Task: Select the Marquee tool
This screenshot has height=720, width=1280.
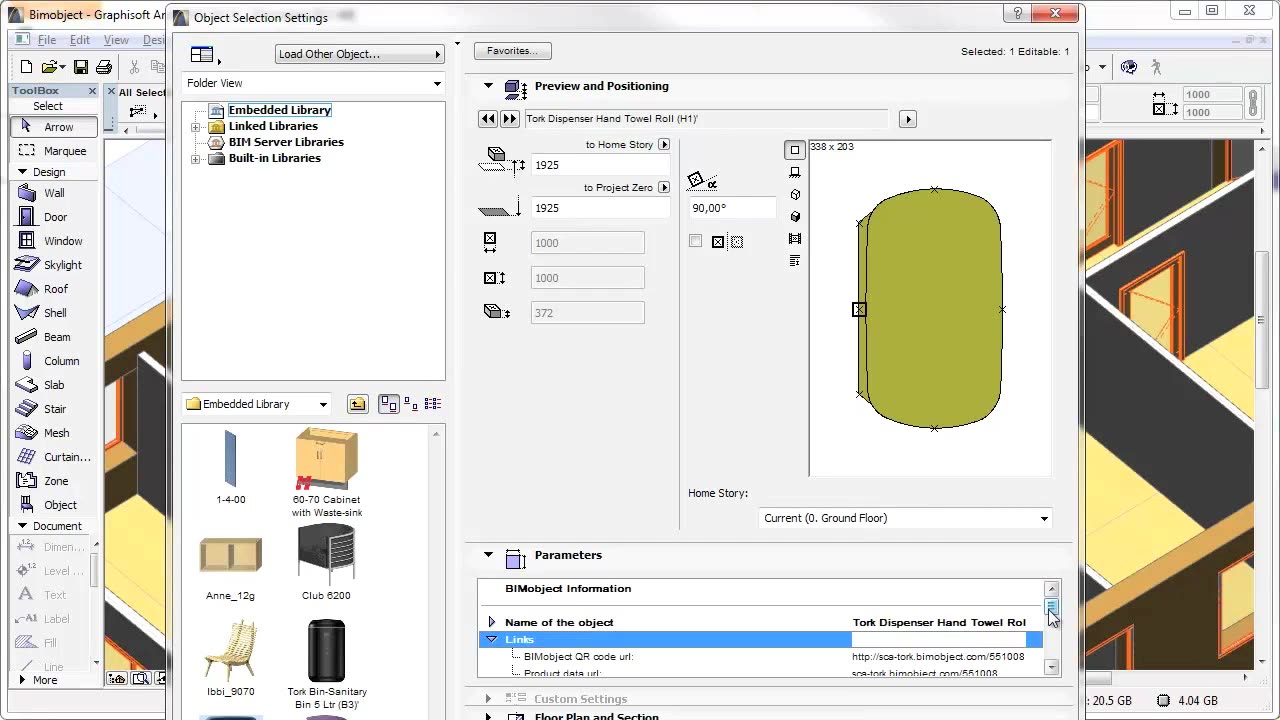Action: point(55,151)
